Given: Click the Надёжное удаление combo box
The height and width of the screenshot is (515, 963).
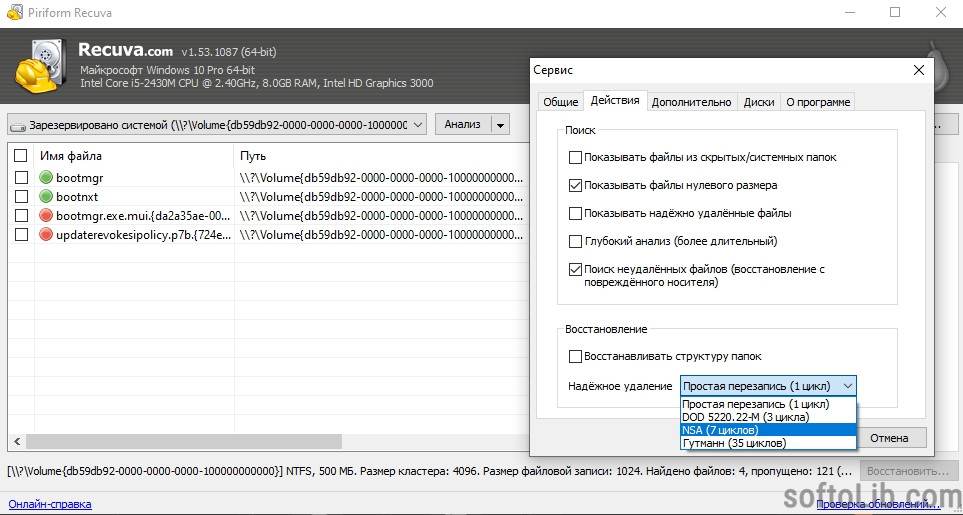Looking at the screenshot, I should pyautogui.click(x=768, y=386).
